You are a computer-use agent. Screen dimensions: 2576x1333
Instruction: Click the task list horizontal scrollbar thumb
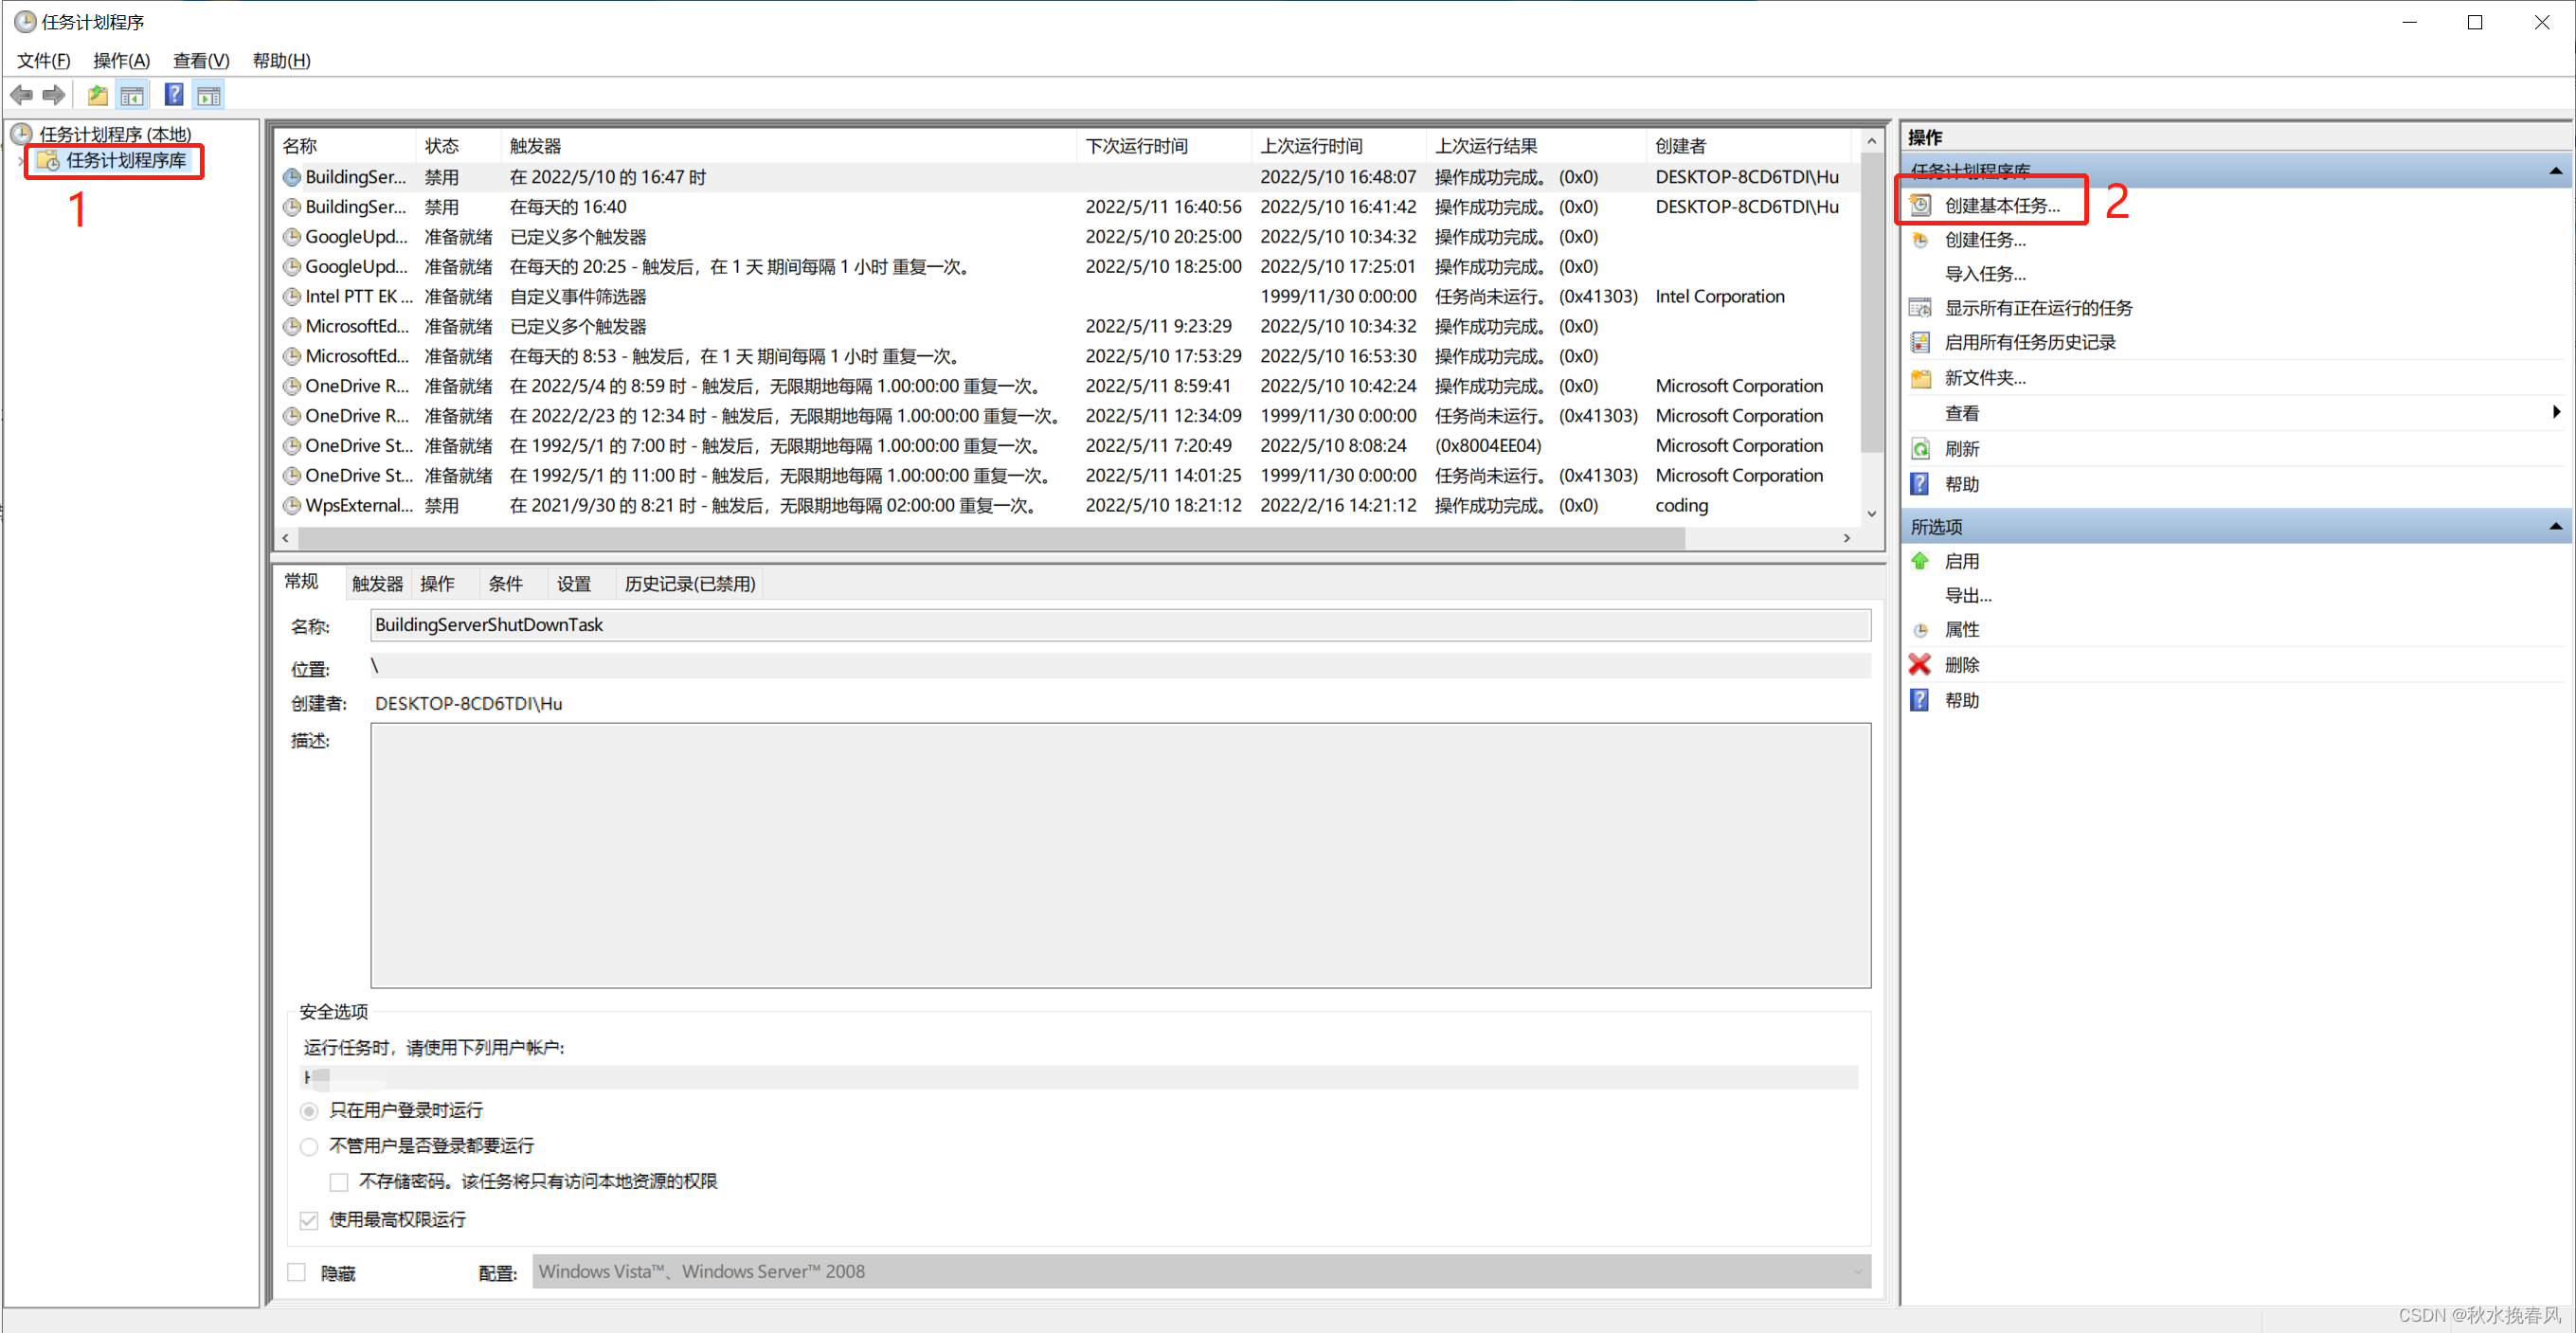pos(991,539)
